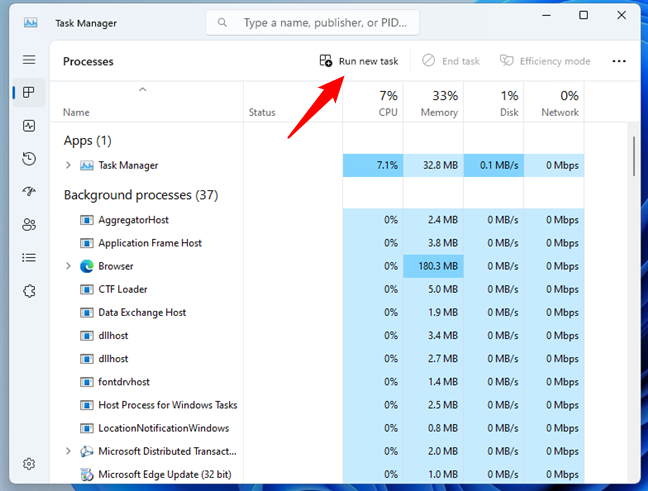Select Microsoft Edge Update (32 bit) row
The height and width of the screenshot is (491, 648).
pyautogui.click(x=317, y=474)
